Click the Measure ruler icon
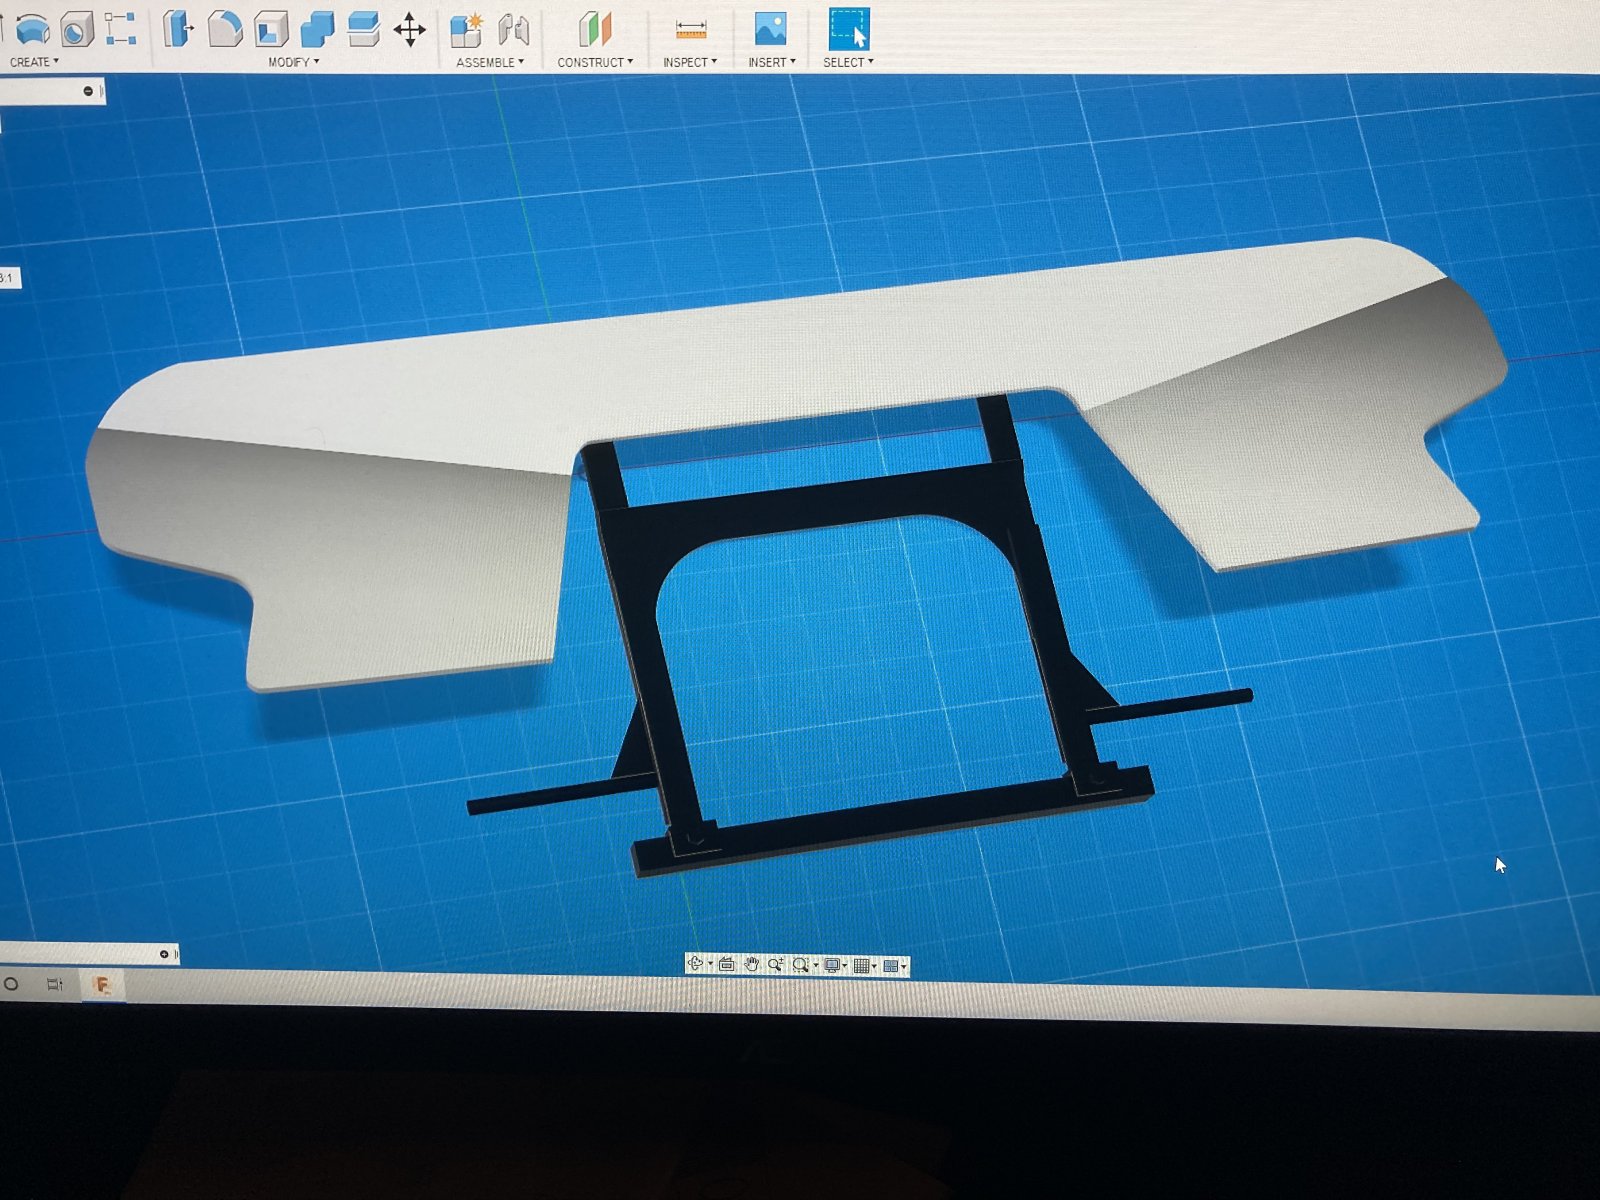The width and height of the screenshot is (1600, 1200). (690, 30)
